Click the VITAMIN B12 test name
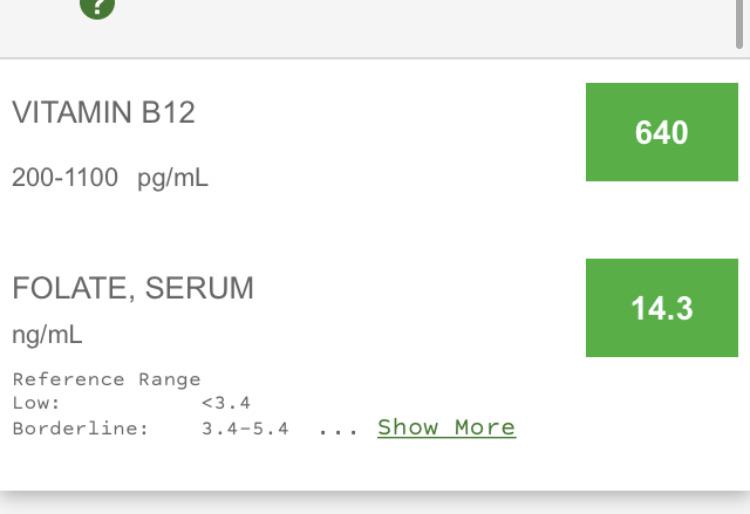 click(103, 112)
